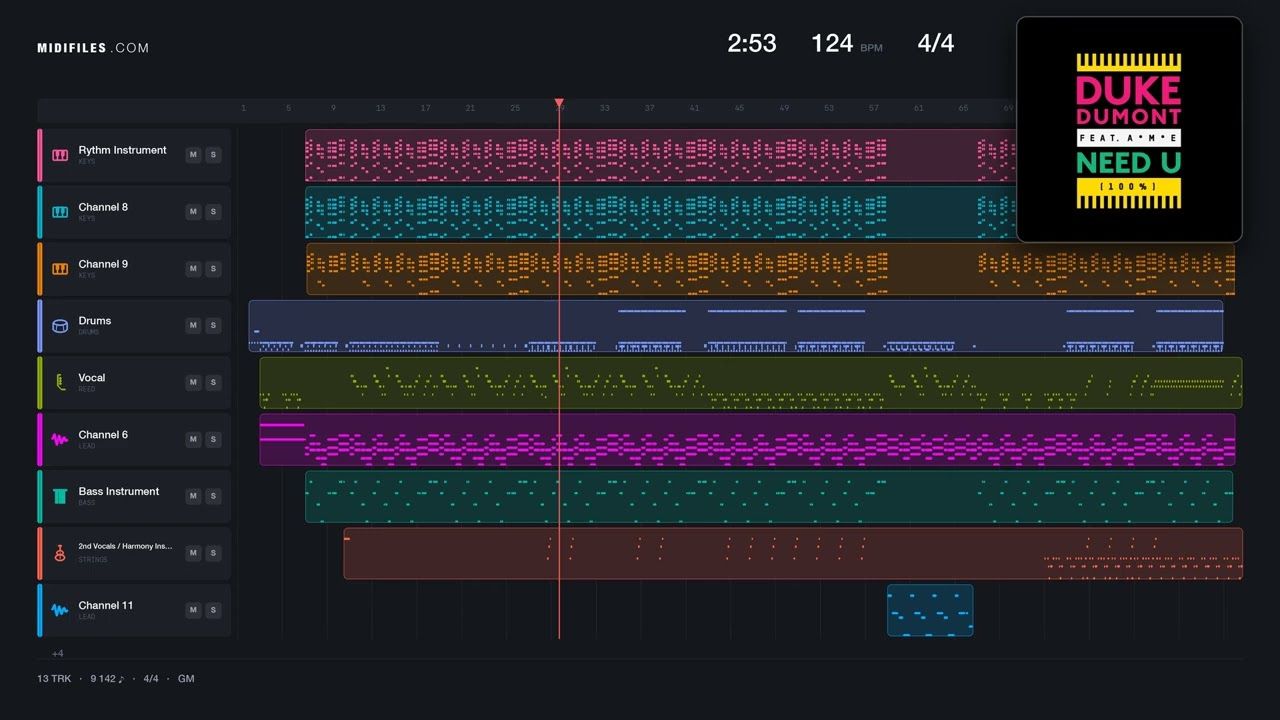
Task: Solo the 2nd Vocals / Harmony track
Action: point(213,553)
